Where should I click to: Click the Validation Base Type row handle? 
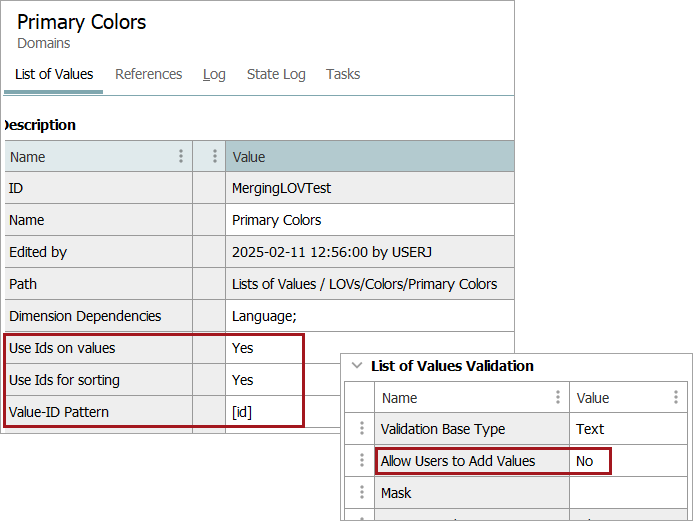pos(362,429)
